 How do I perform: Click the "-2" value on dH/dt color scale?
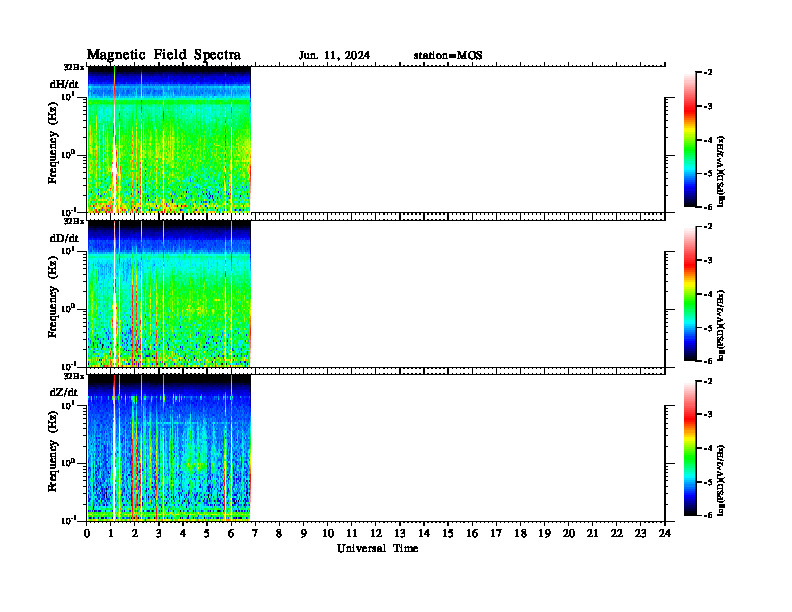pos(708,73)
